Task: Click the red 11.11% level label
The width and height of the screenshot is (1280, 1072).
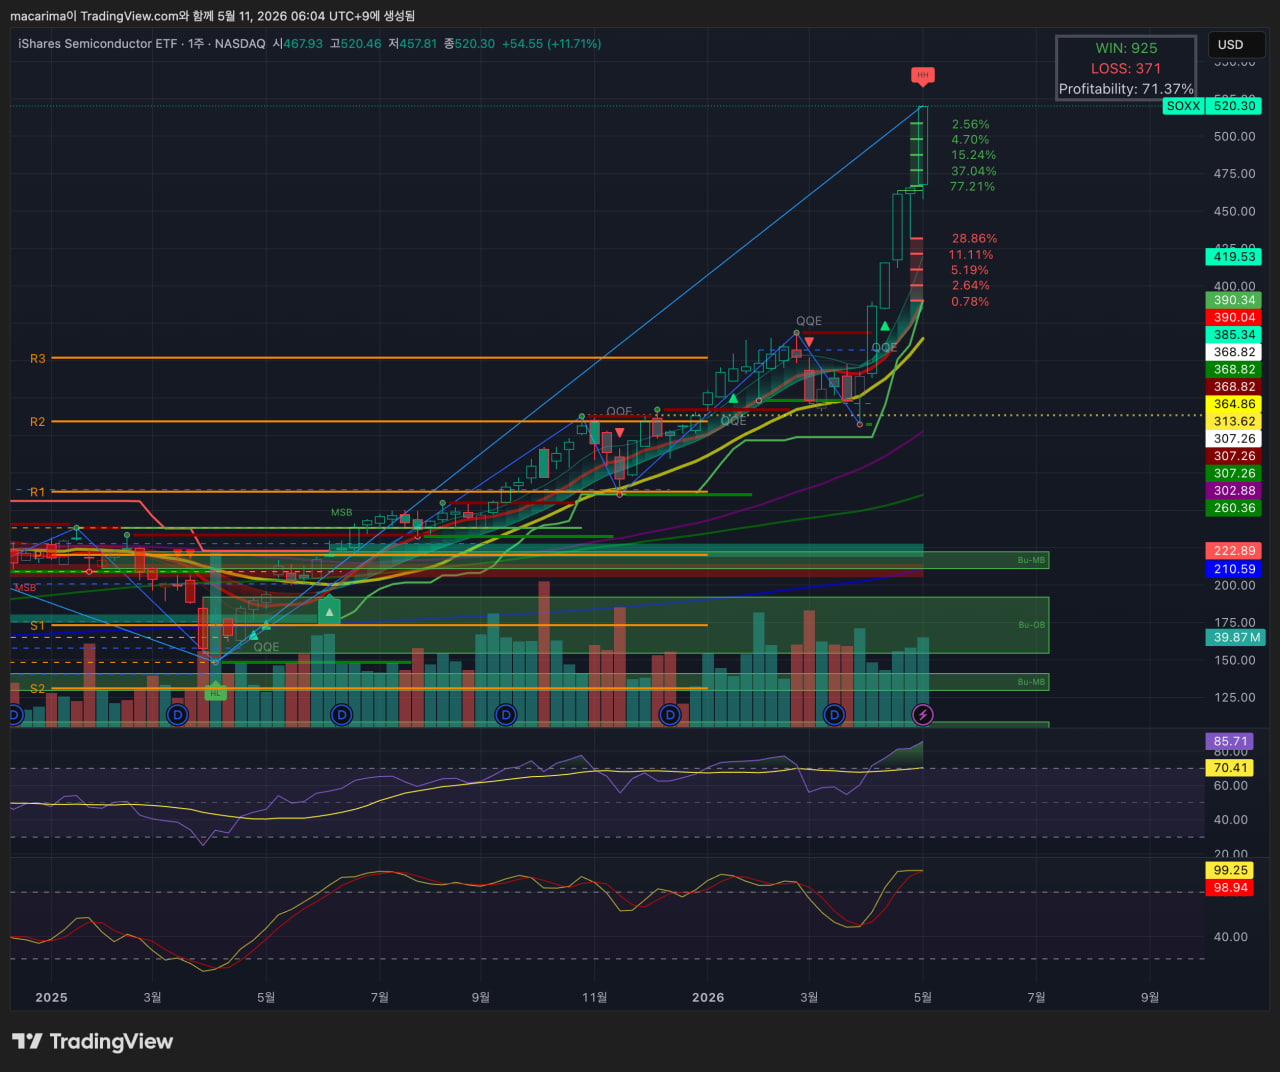Action: (971, 255)
